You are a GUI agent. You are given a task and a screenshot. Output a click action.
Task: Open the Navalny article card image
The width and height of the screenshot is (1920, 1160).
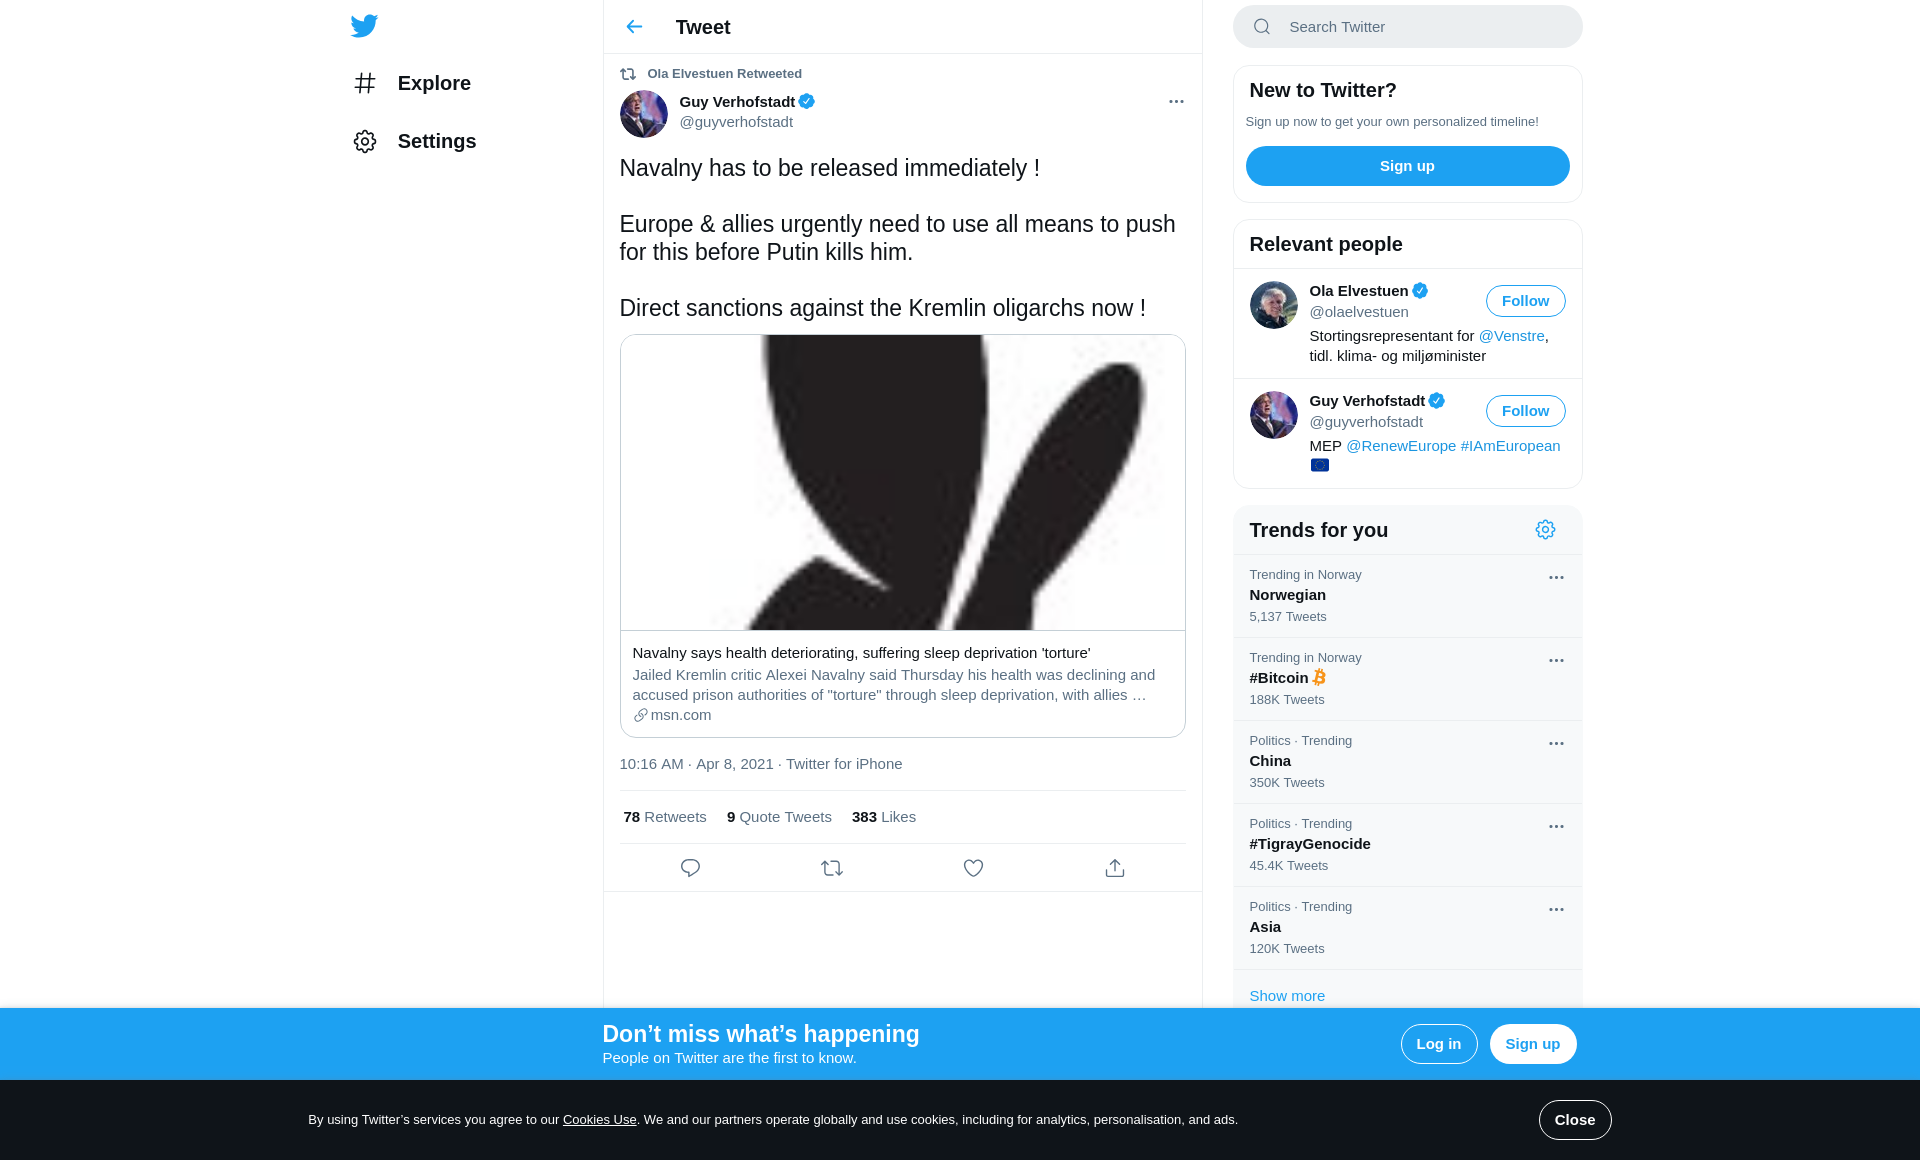902,483
